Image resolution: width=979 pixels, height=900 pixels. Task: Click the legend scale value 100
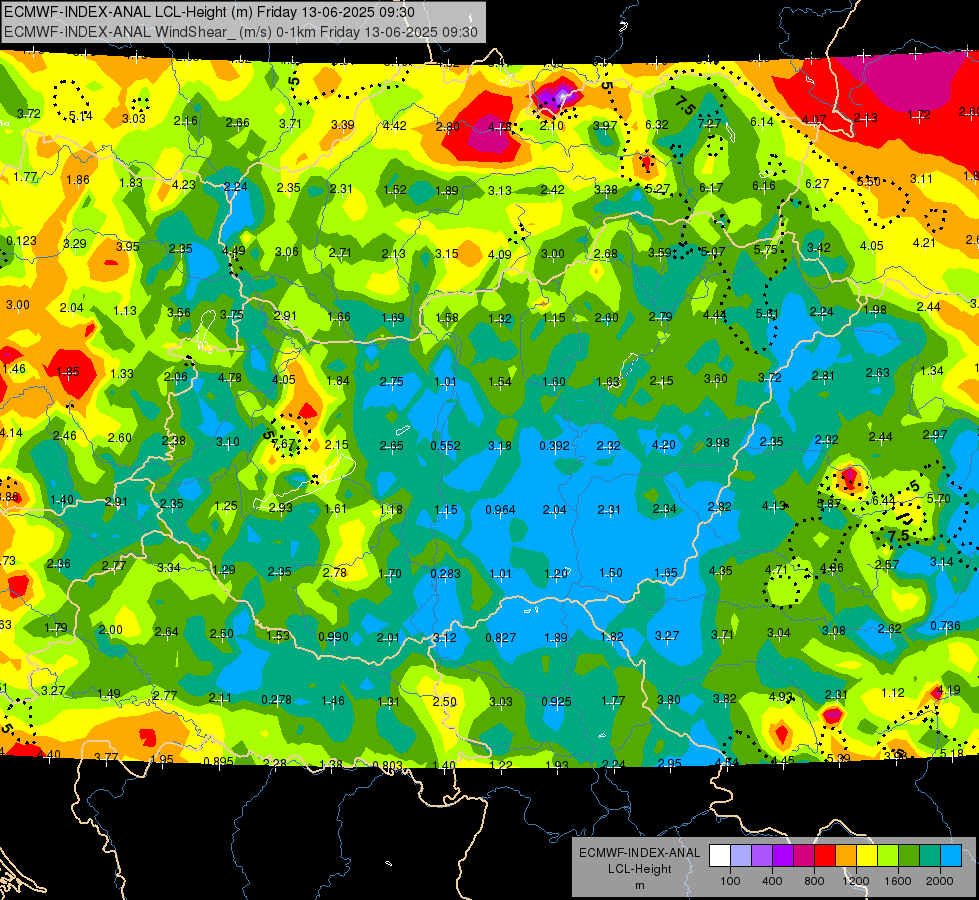click(730, 881)
